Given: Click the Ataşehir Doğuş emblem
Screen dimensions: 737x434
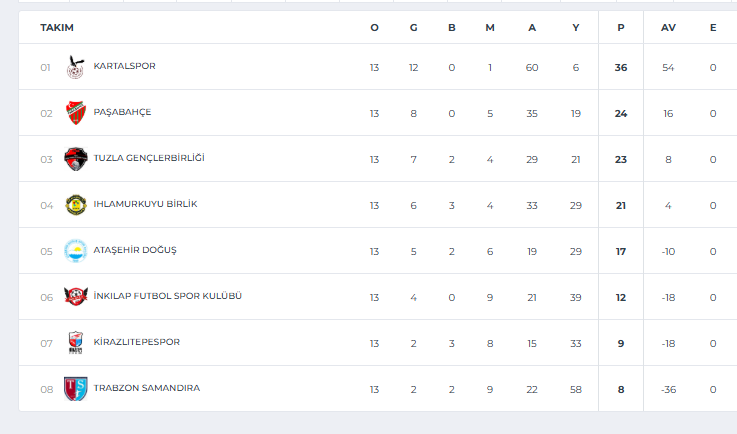Looking at the screenshot, I should click(x=76, y=251).
